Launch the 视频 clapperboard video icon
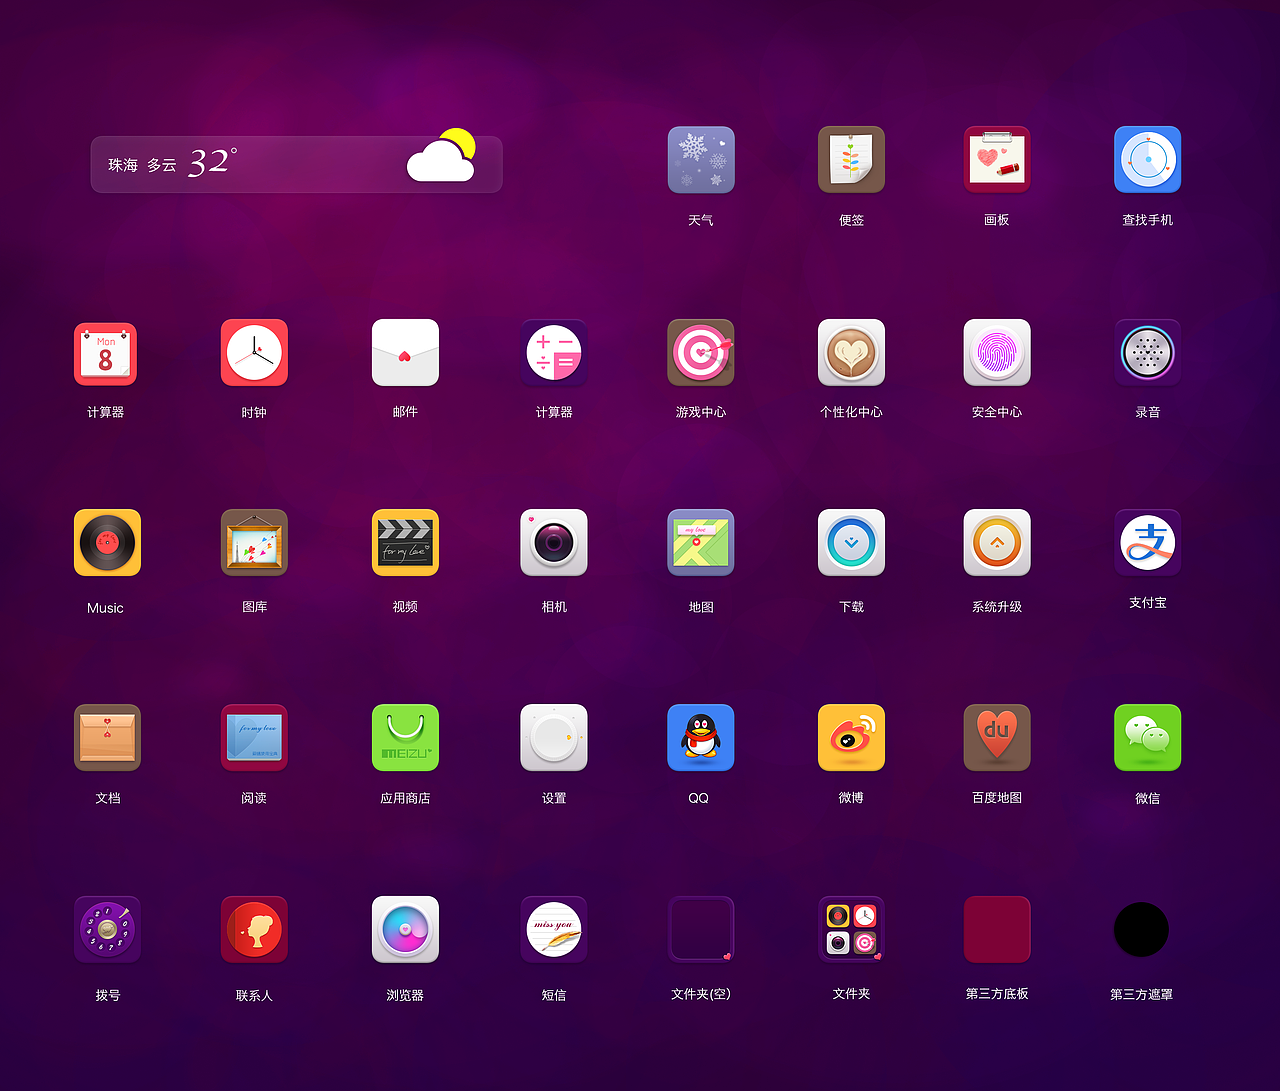The height and width of the screenshot is (1091, 1280). [x=405, y=543]
